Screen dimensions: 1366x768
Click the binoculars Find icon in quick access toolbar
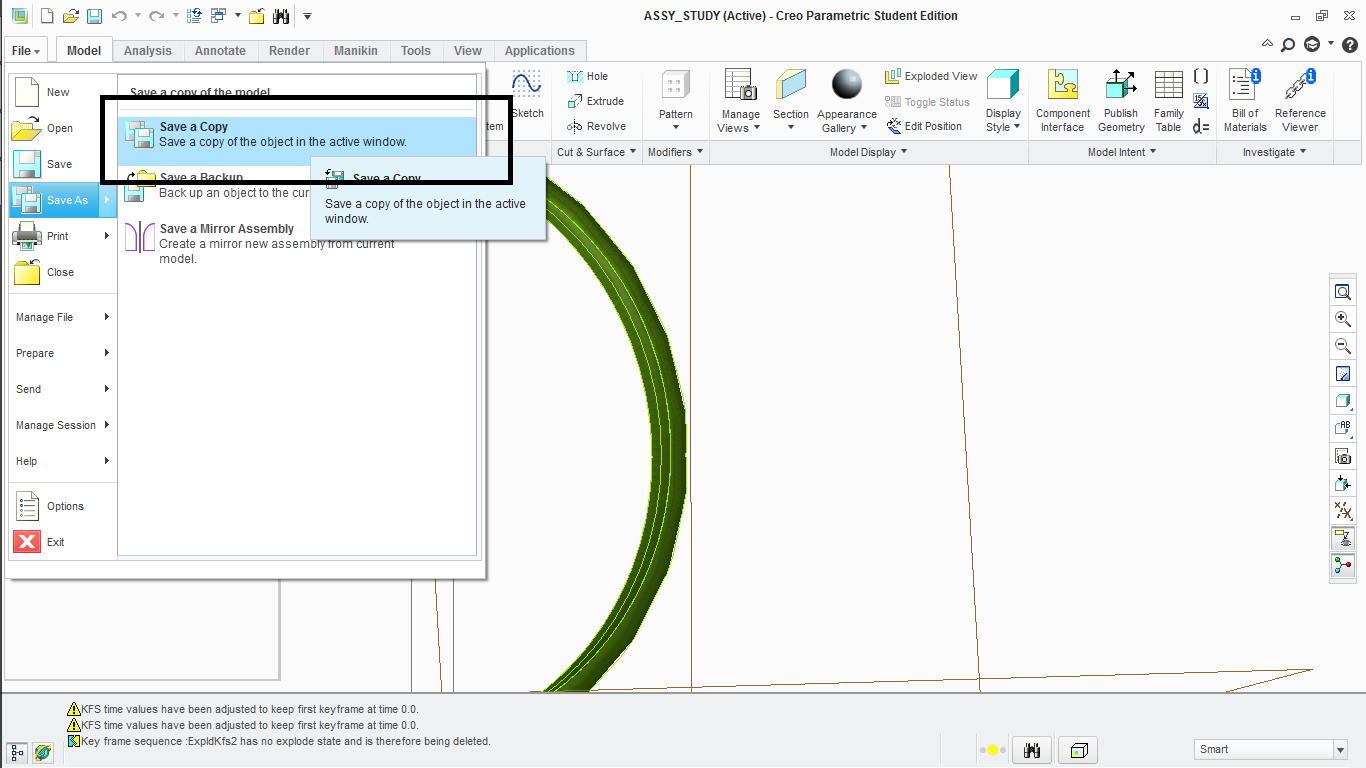pos(281,16)
